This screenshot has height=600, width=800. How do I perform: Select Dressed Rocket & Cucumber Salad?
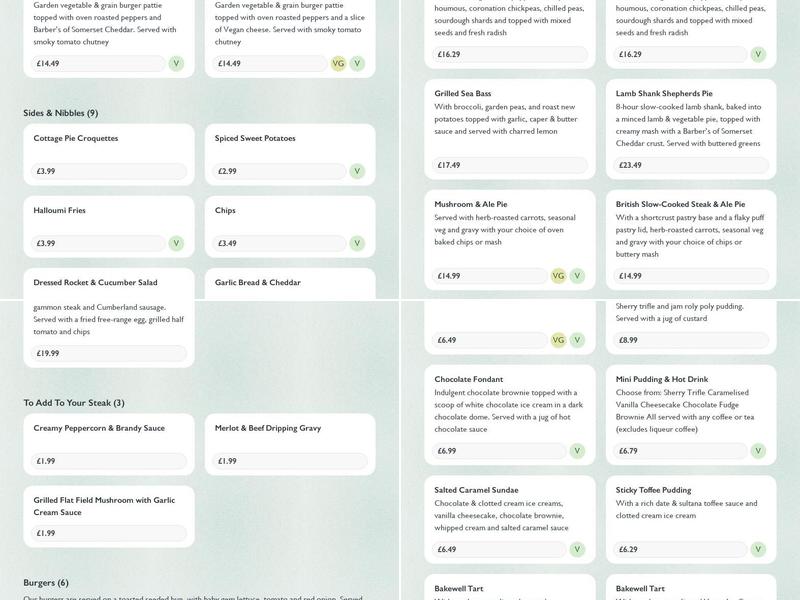(95, 283)
